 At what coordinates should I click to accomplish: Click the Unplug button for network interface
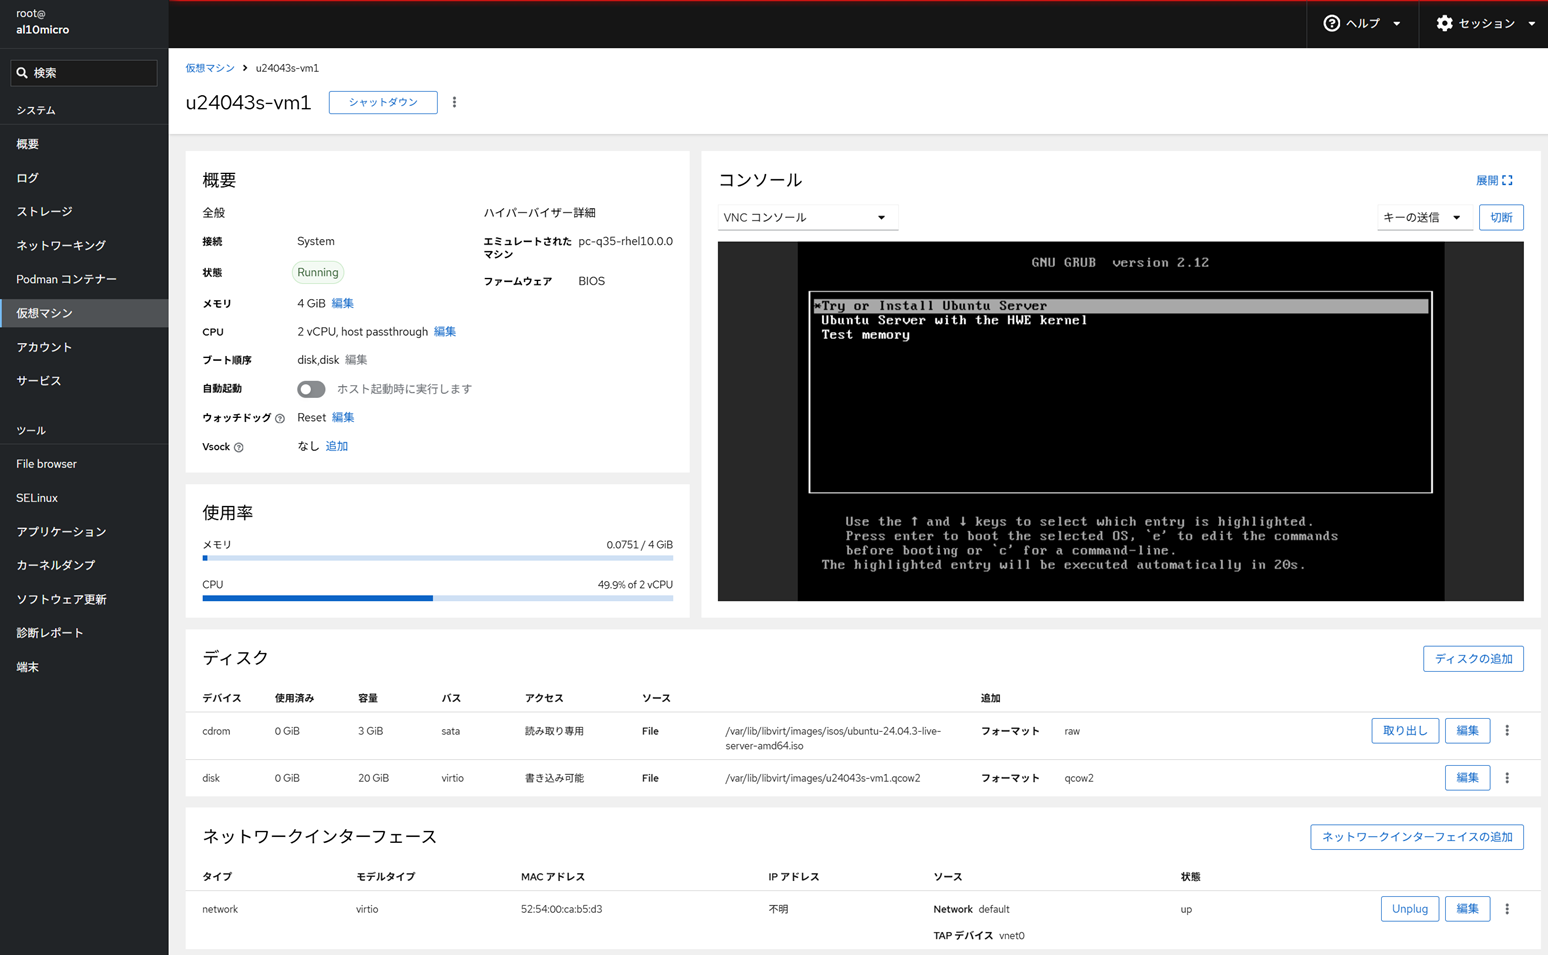tap(1410, 909)
